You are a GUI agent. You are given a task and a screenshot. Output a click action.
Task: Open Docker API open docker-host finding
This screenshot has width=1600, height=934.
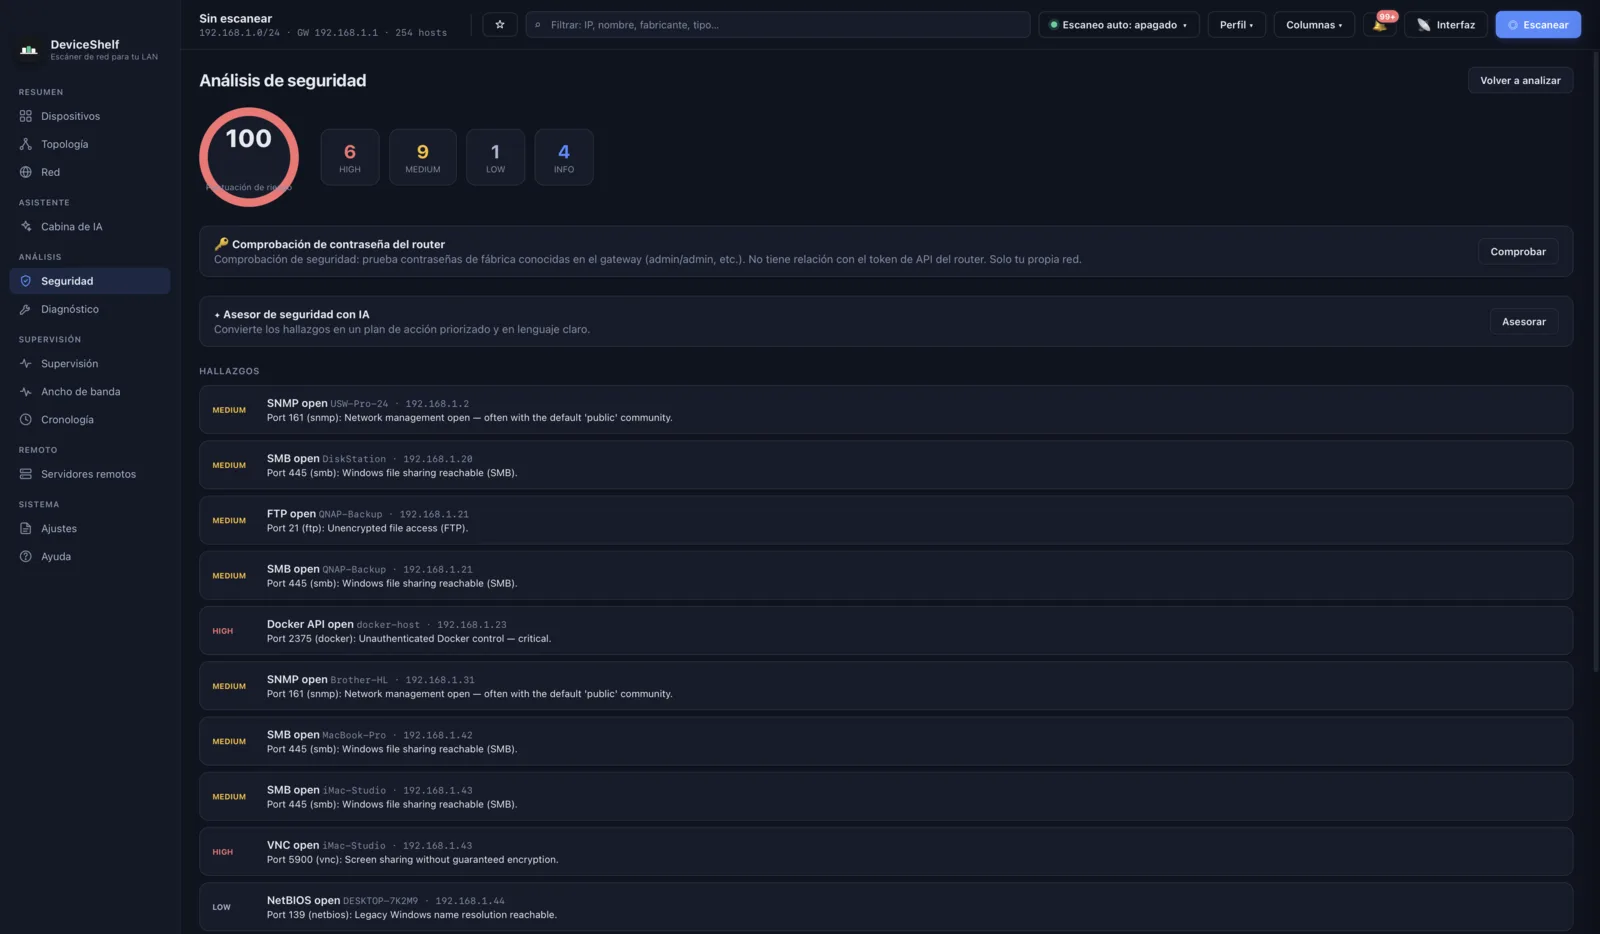click(x=886, y=631)
